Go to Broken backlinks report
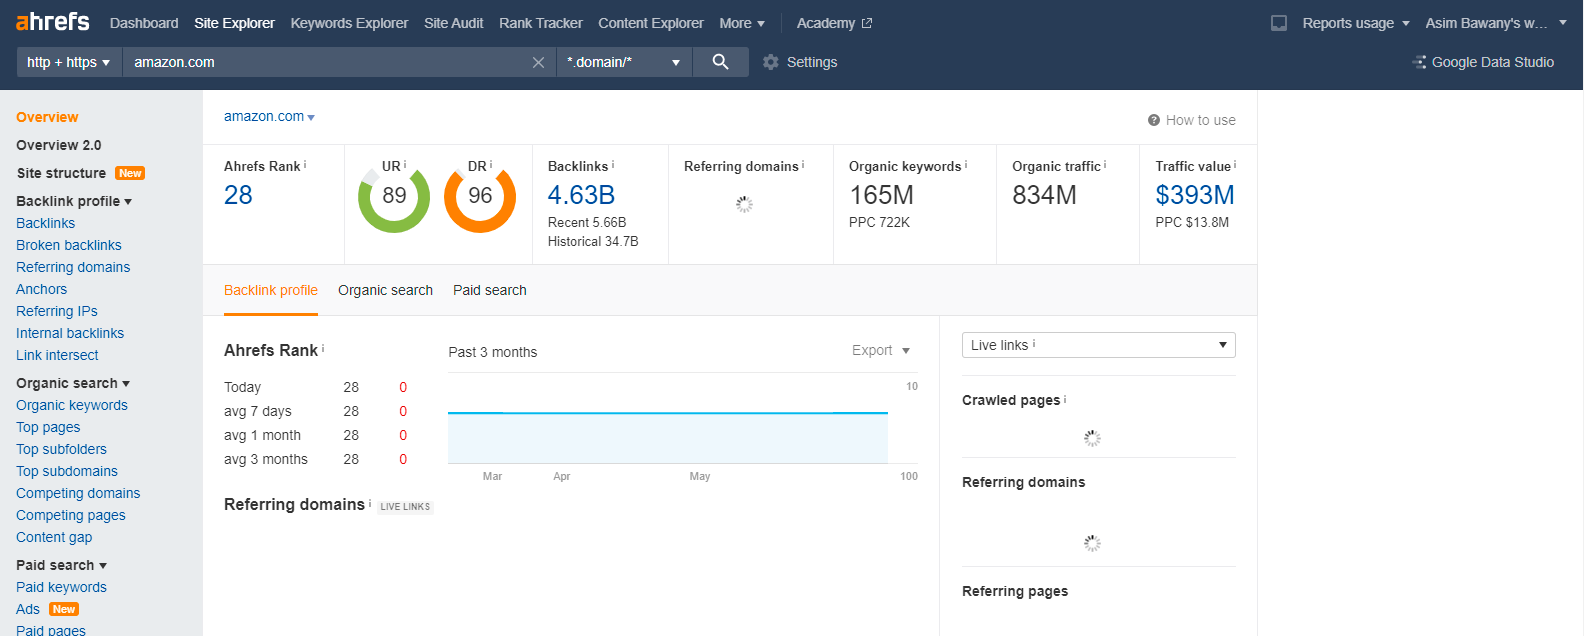Screen dimensions: 1584x636 pyautogui.click(x=69, y=245)
